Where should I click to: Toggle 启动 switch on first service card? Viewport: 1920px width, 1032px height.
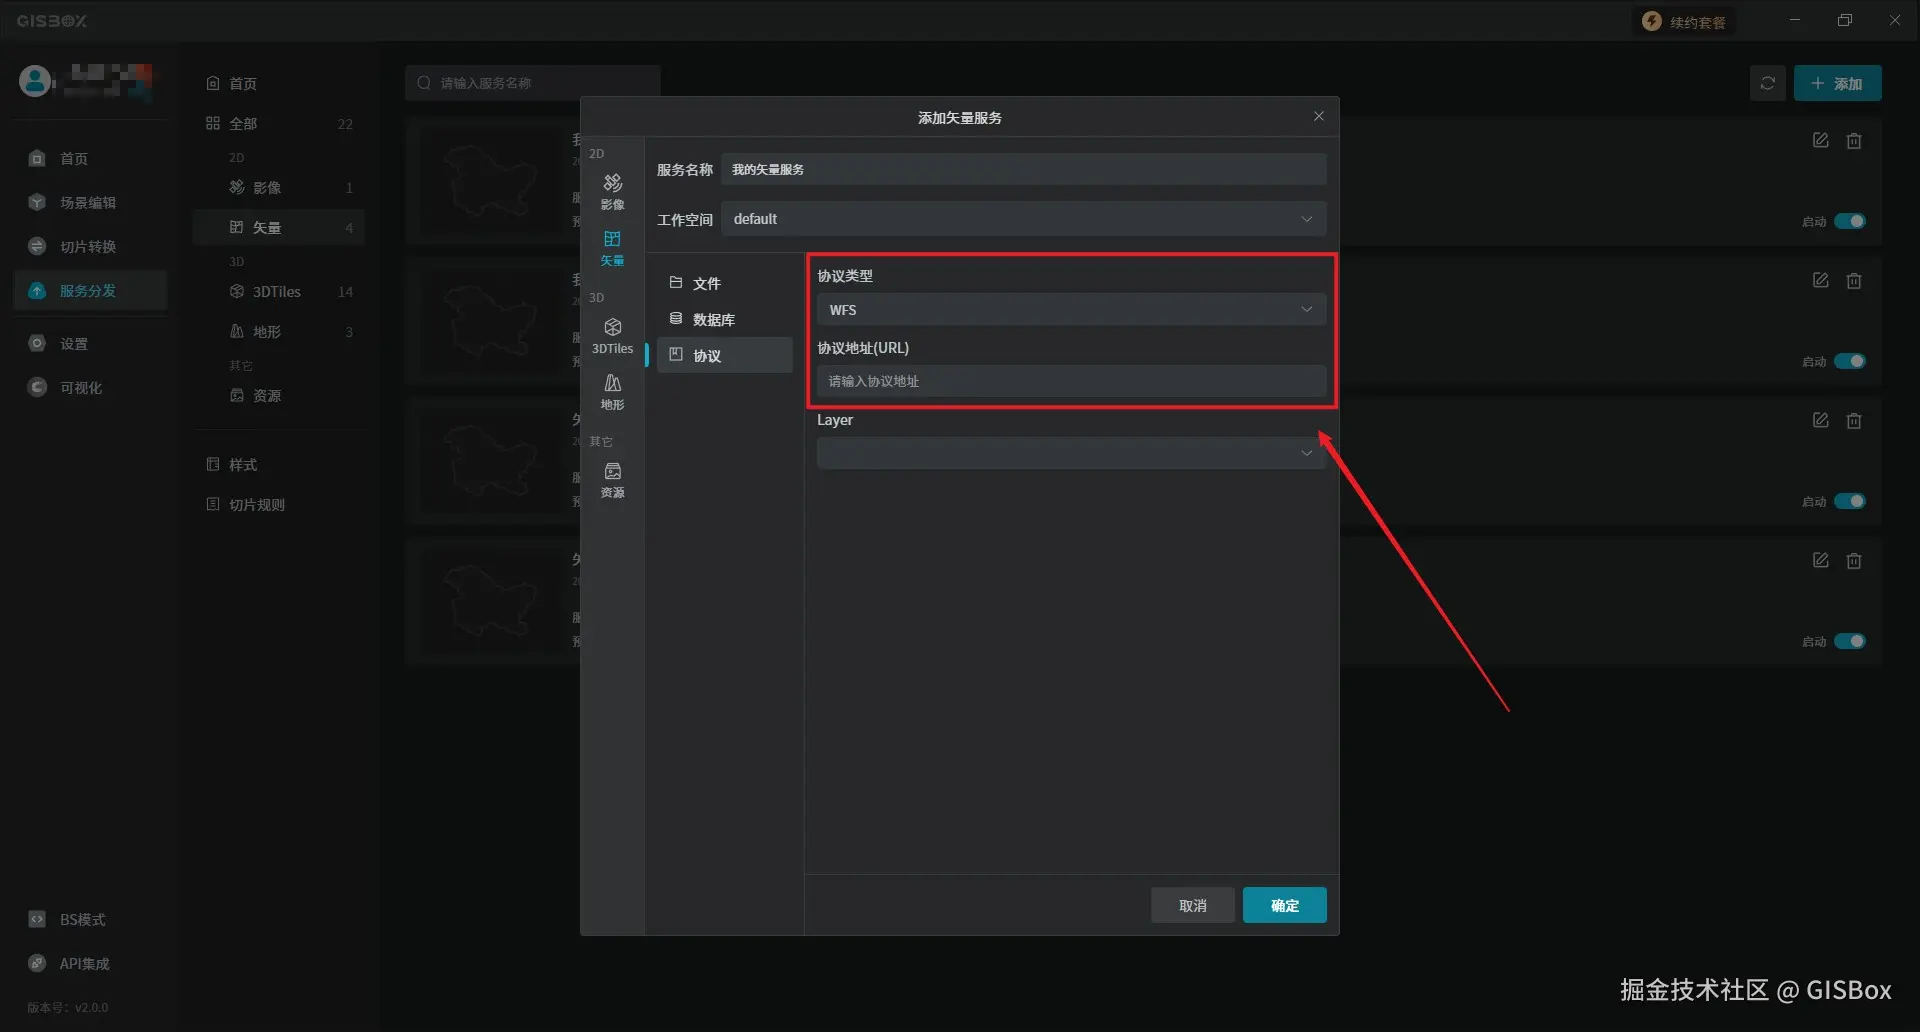click(1850, 221)
